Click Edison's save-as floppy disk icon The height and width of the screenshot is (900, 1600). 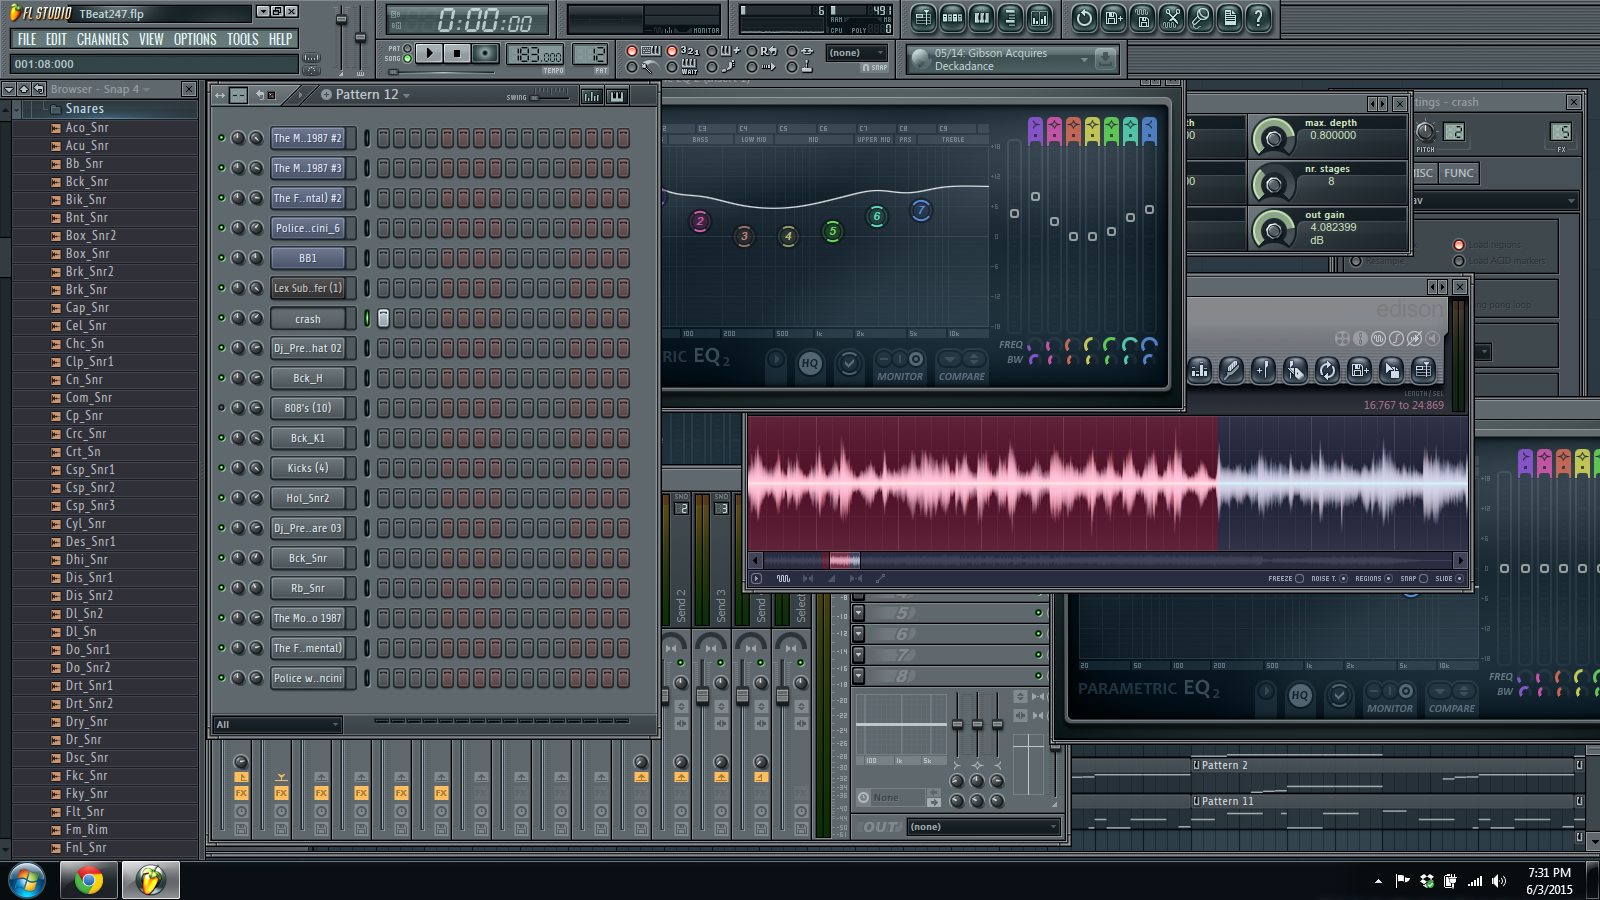coord(1359,370)
